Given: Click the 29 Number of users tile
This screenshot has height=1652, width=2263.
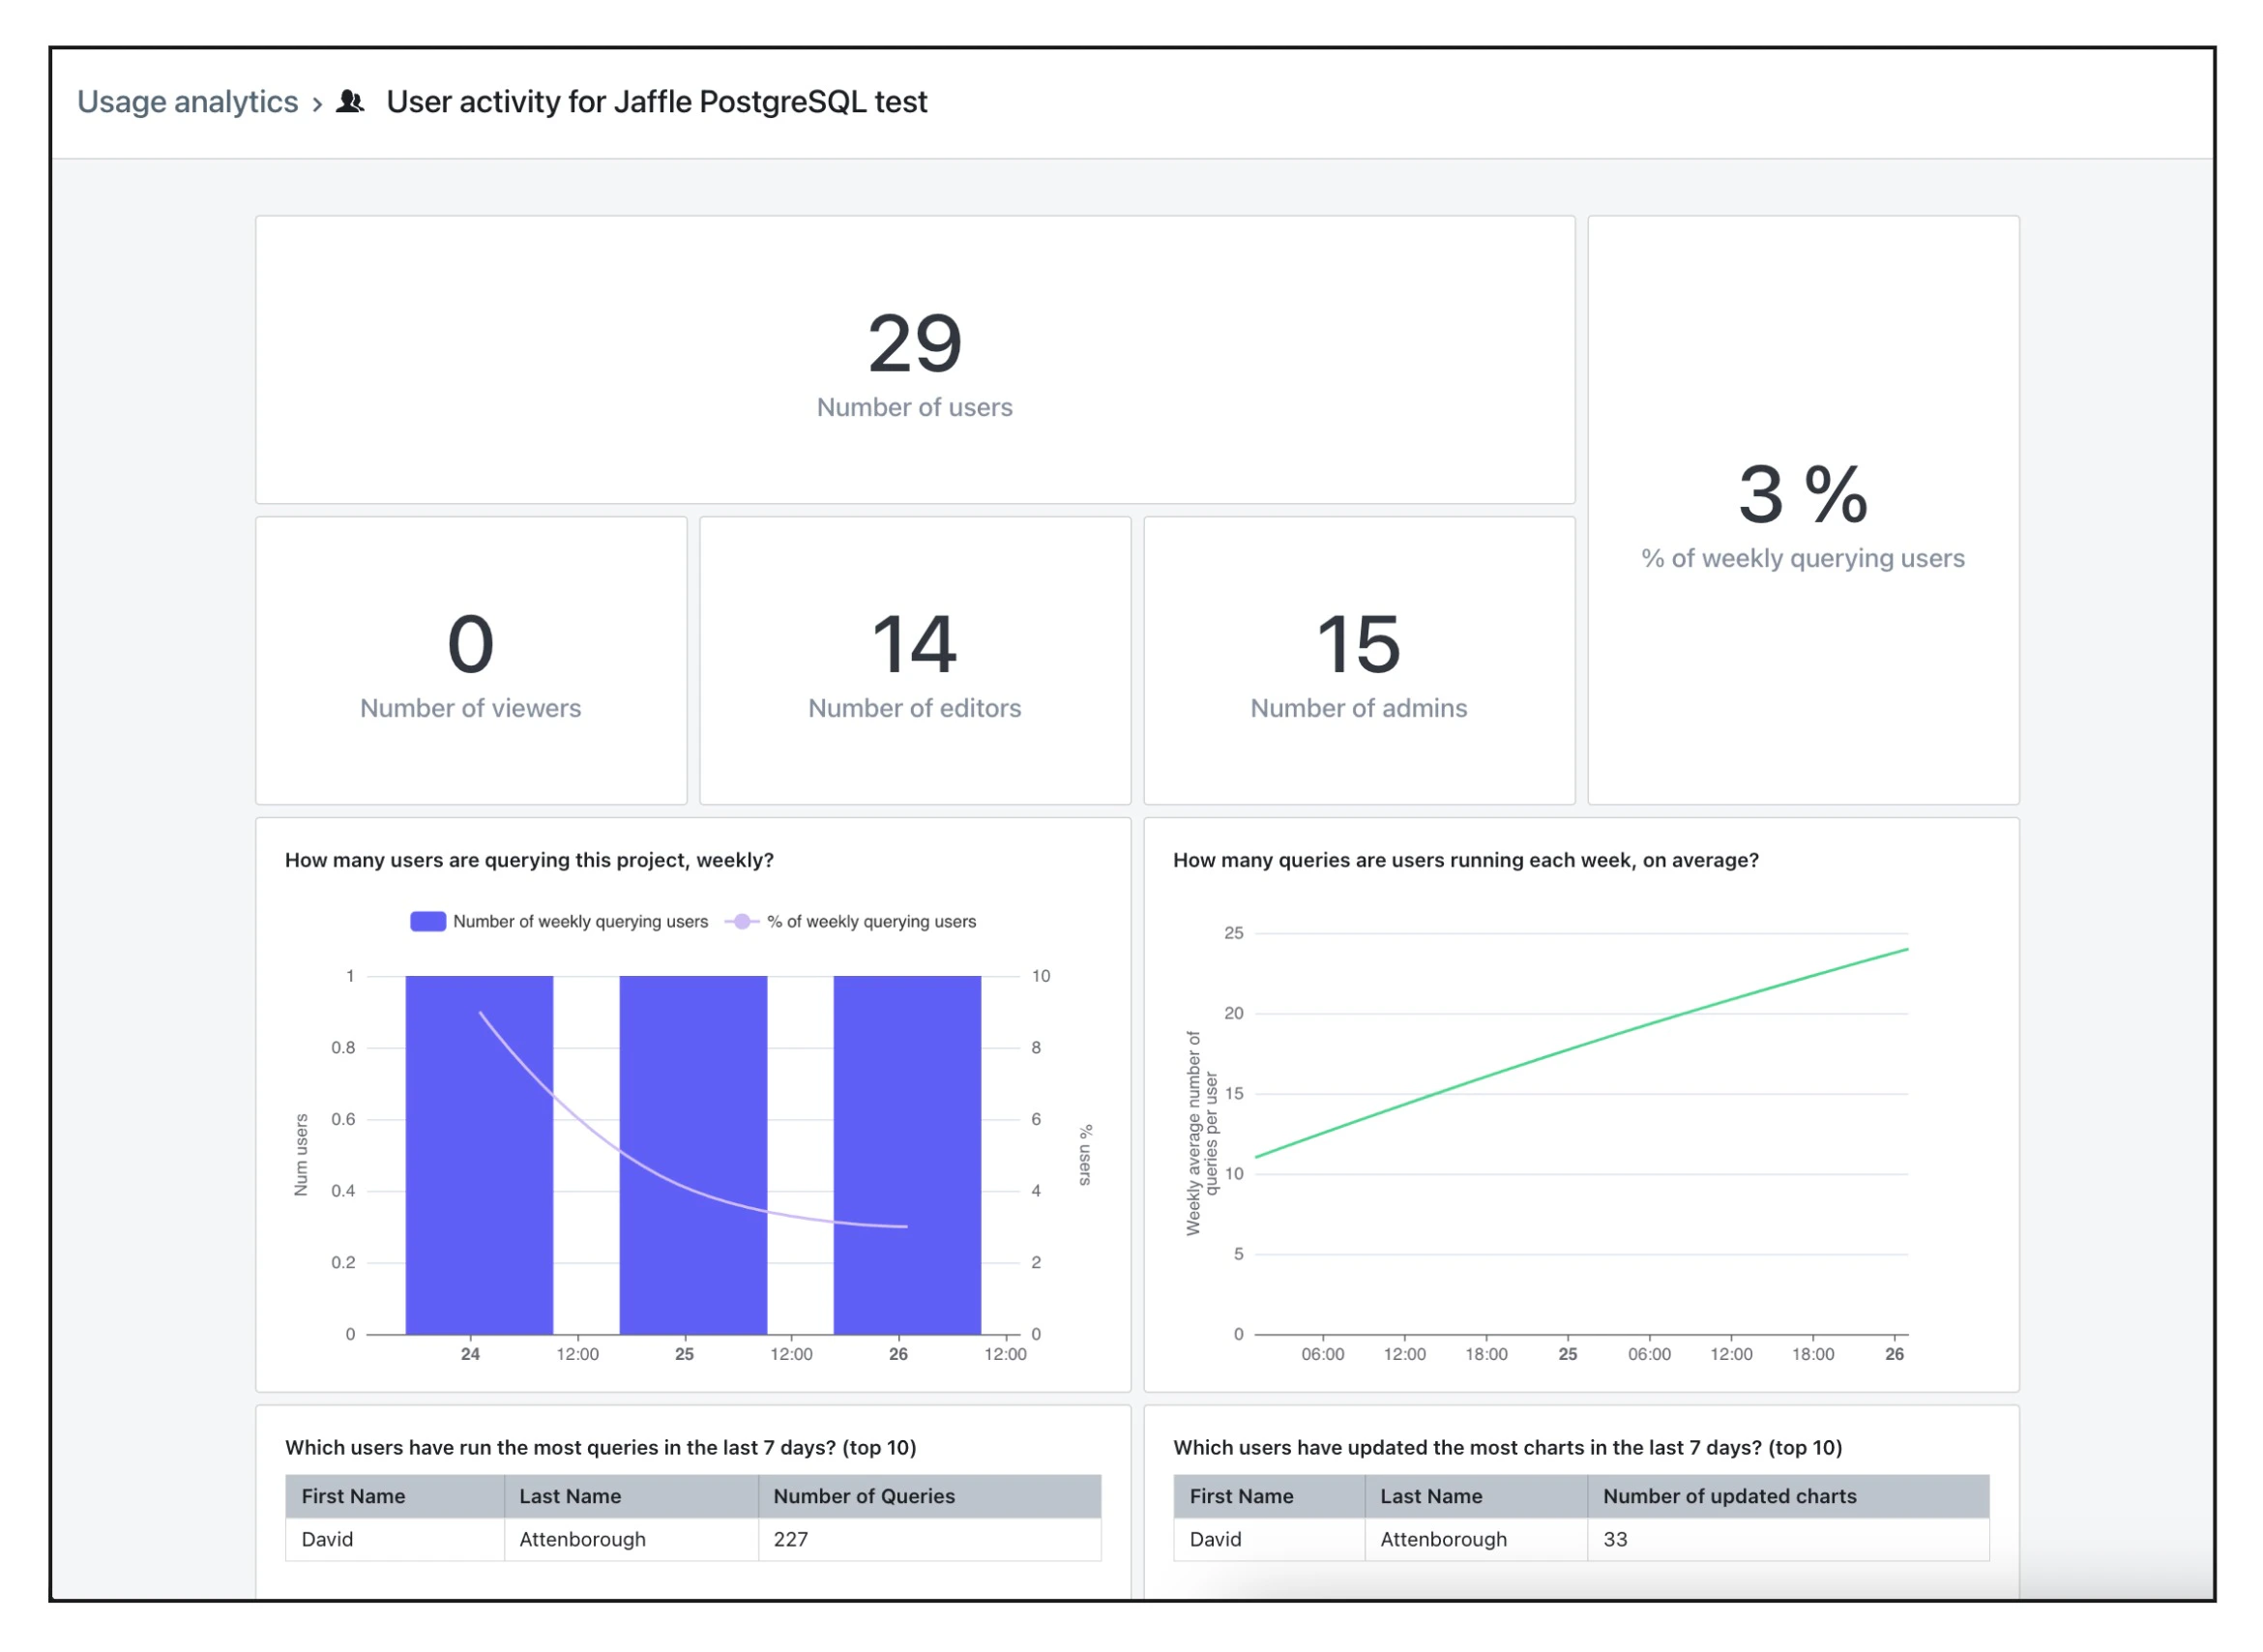Looking at the screenshot, I should coord(914,360).
